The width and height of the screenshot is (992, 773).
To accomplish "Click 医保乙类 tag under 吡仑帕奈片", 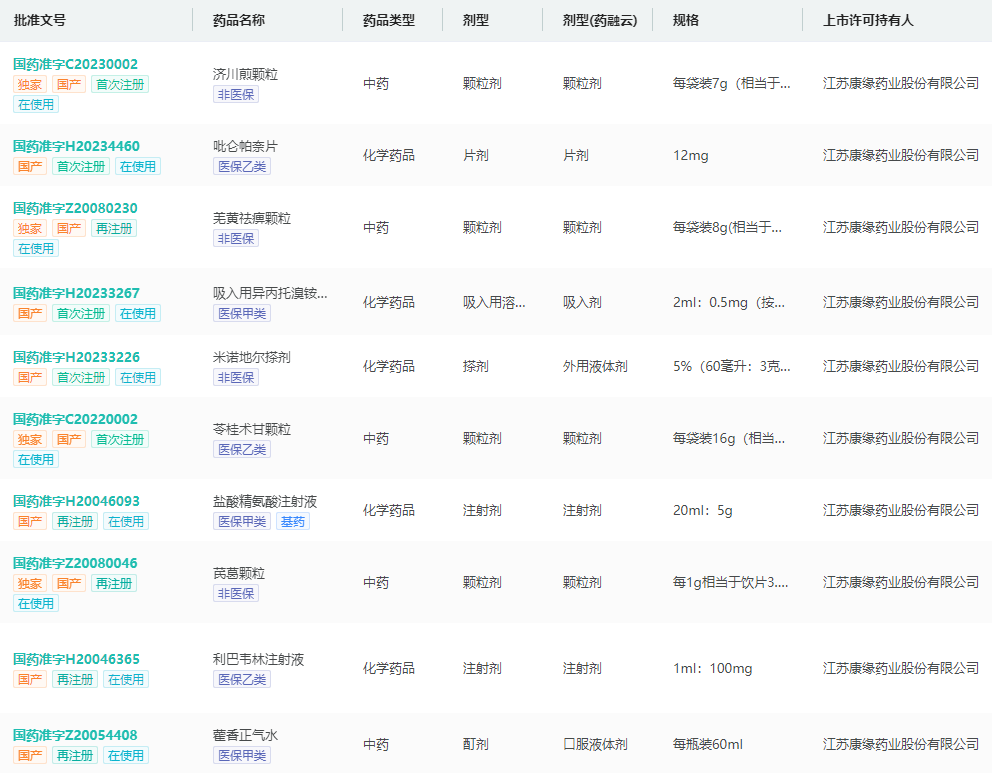I will [x=242, y=167].
